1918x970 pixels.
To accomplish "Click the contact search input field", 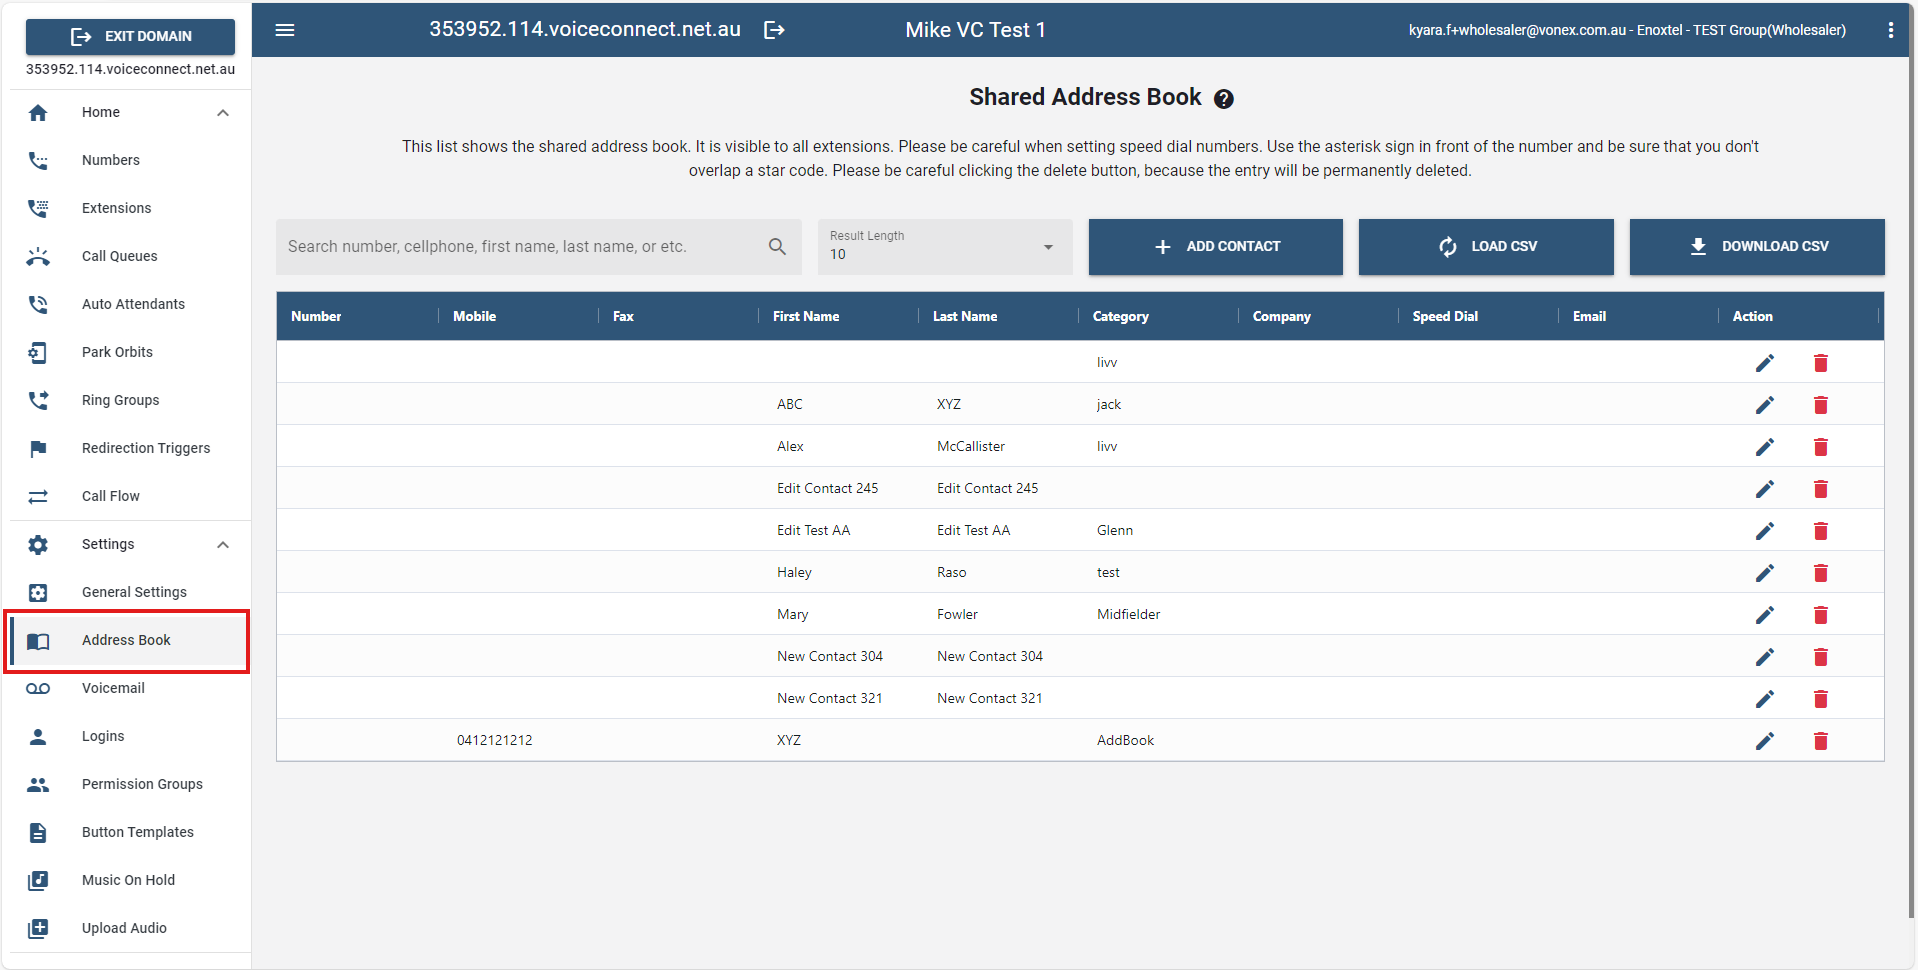I will point(520,247).
